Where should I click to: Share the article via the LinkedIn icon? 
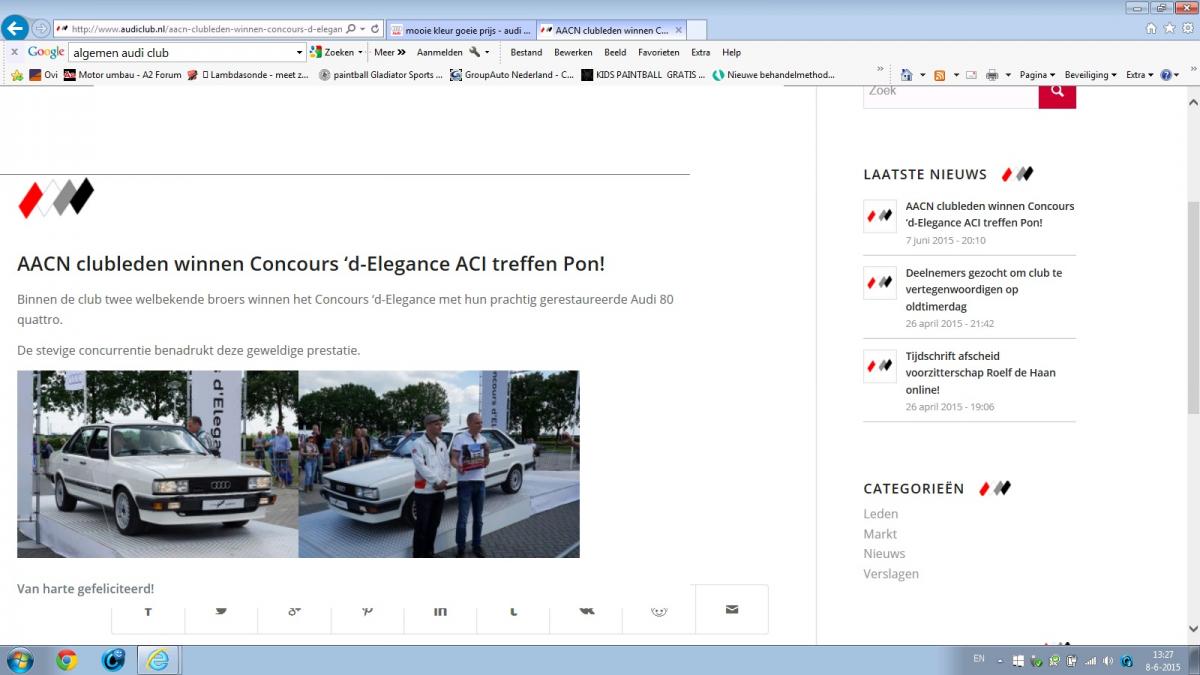440,610
